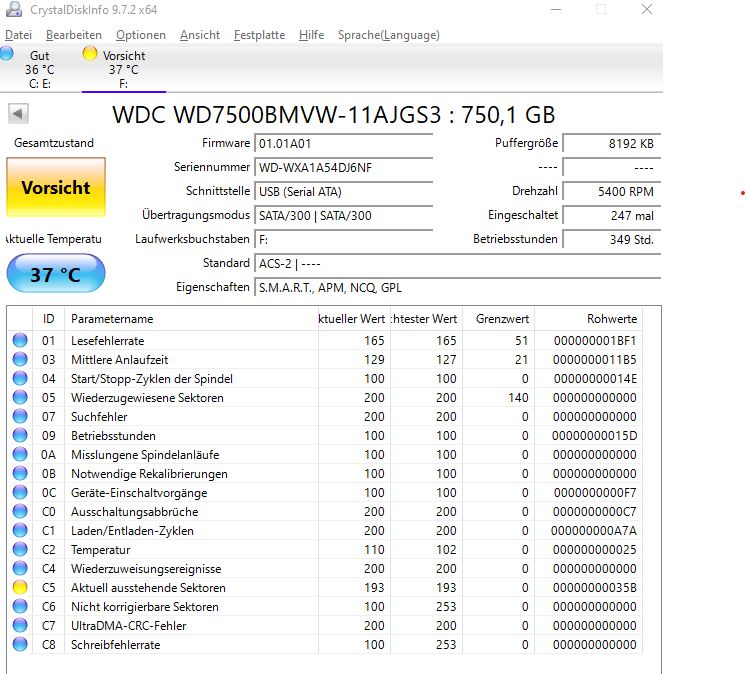Select the Lesefehlerrate parameter name
This screenshot has width=746, height=674.
(x=108, y=341)
